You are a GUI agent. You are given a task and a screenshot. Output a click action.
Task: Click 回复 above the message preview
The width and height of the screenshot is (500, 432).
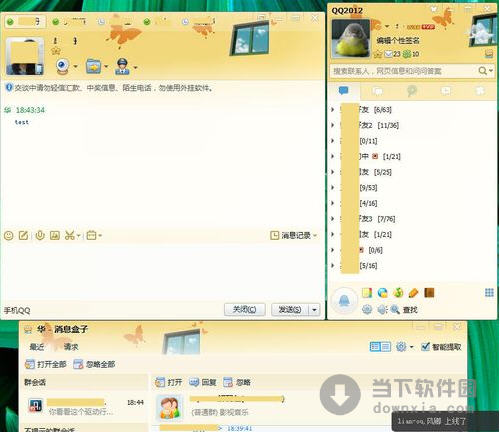point(203,382)
